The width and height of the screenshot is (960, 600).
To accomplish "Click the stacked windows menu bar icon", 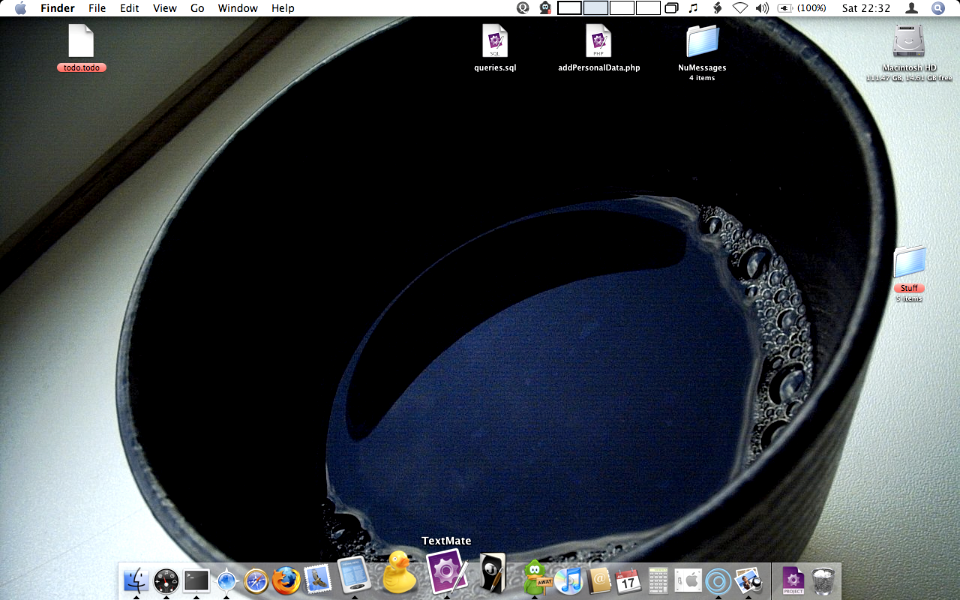I will click(672, 8).
